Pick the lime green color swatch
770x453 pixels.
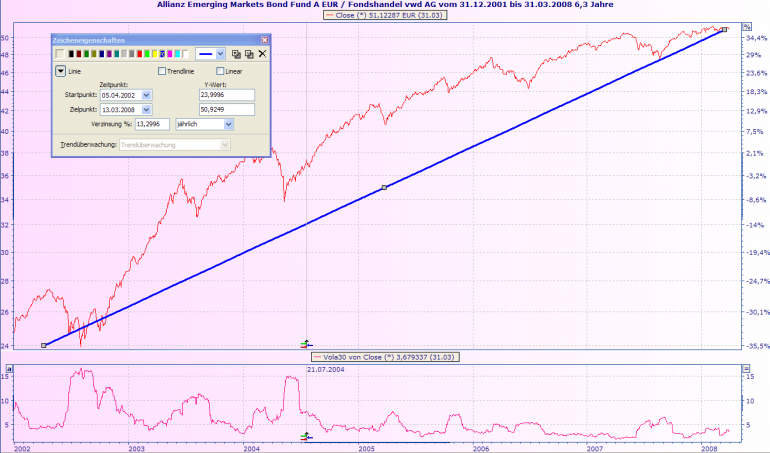pos(147,54)
